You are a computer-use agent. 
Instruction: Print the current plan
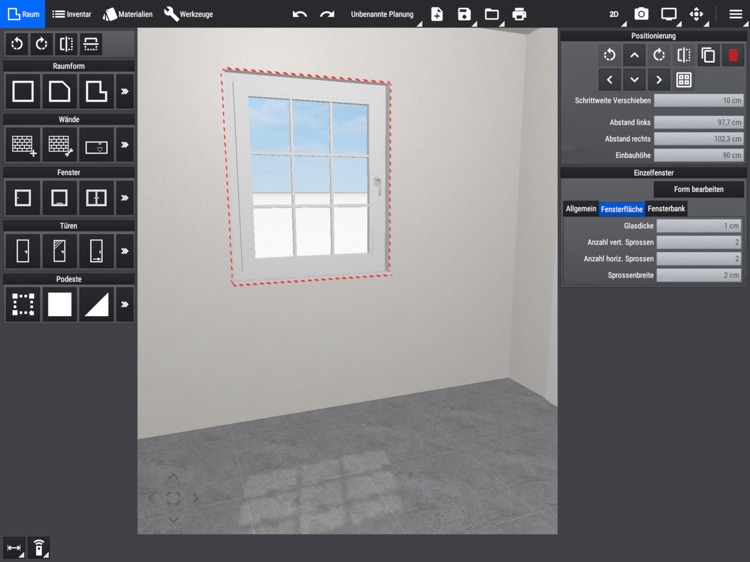click(519, 14)
